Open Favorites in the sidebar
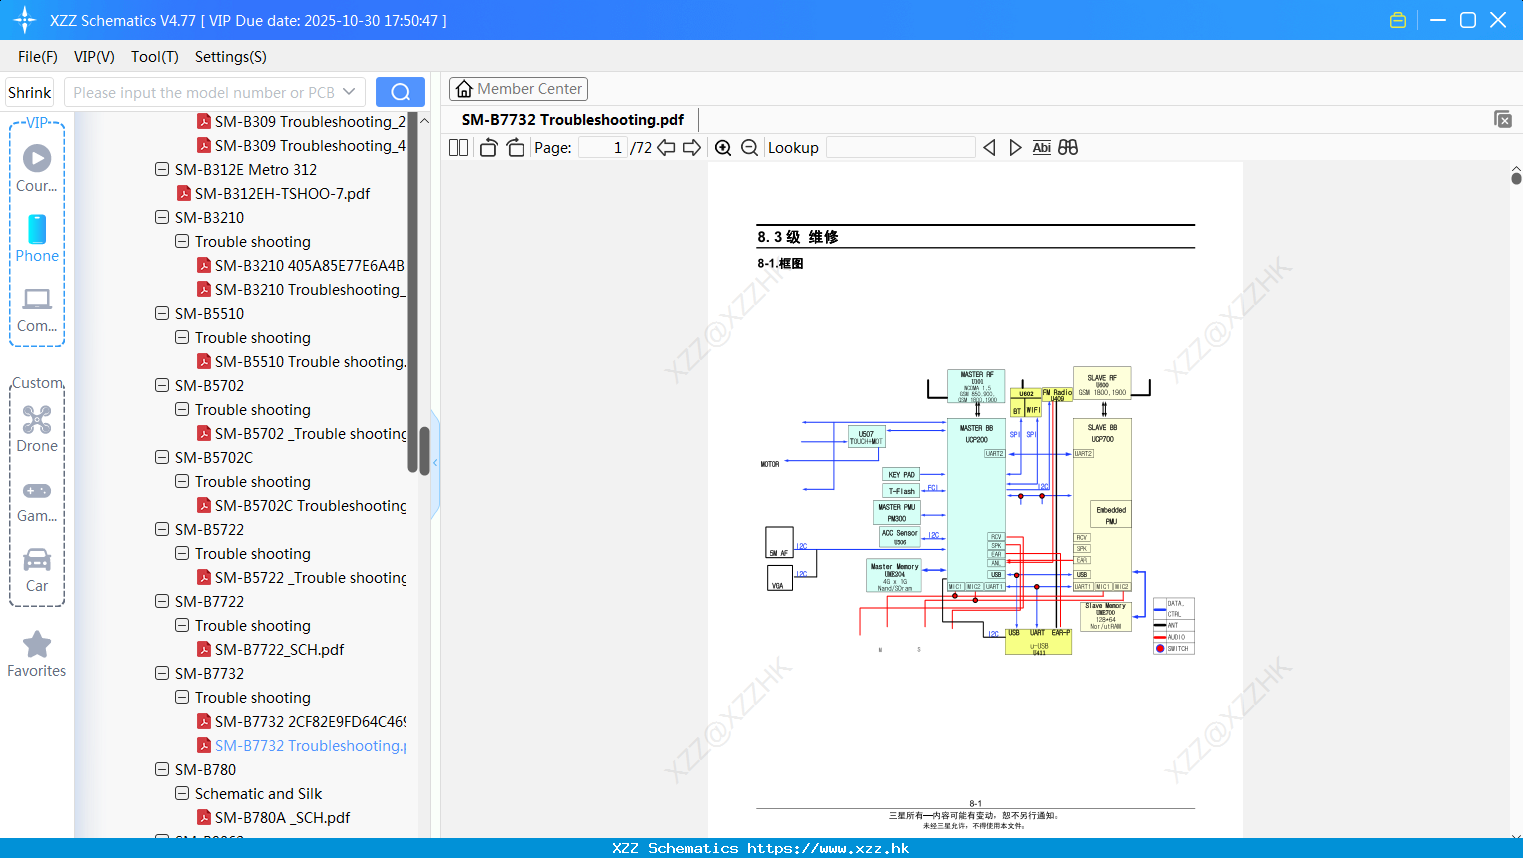 click(x=37, y=654)
